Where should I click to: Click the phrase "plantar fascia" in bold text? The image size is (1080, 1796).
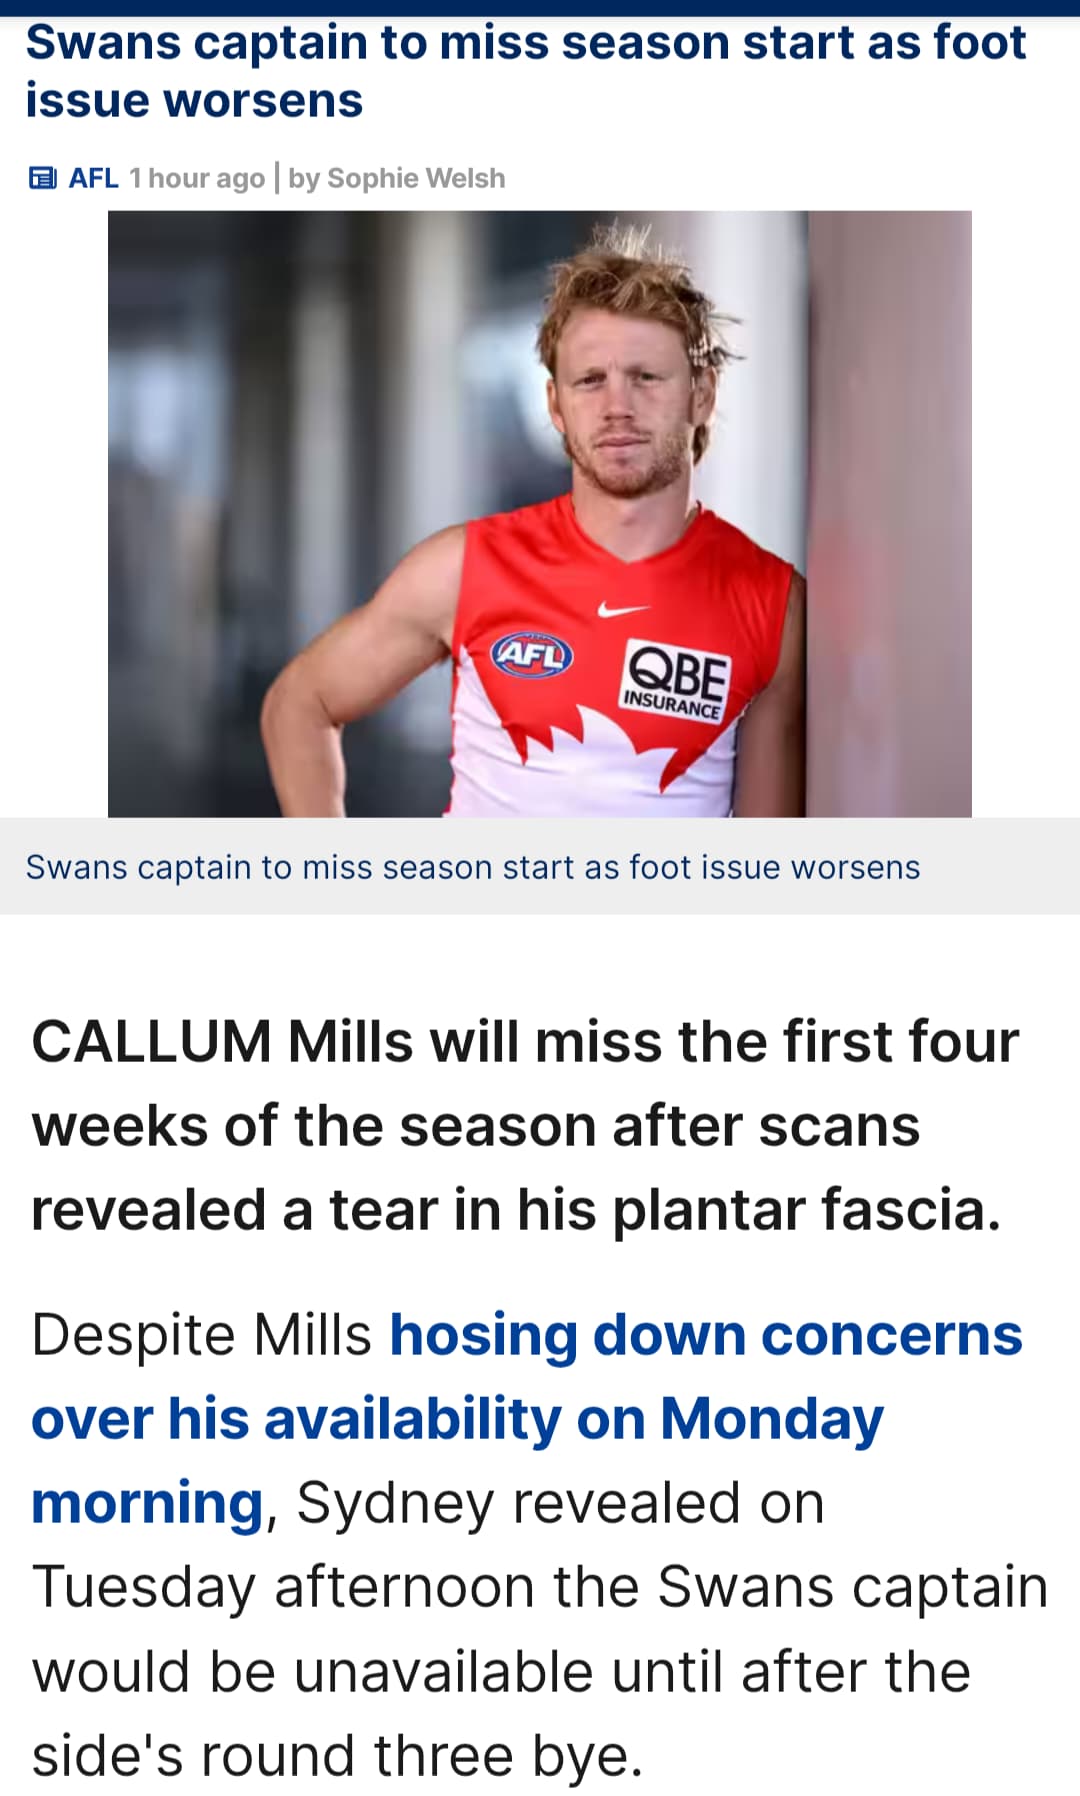coord(806,1210)
